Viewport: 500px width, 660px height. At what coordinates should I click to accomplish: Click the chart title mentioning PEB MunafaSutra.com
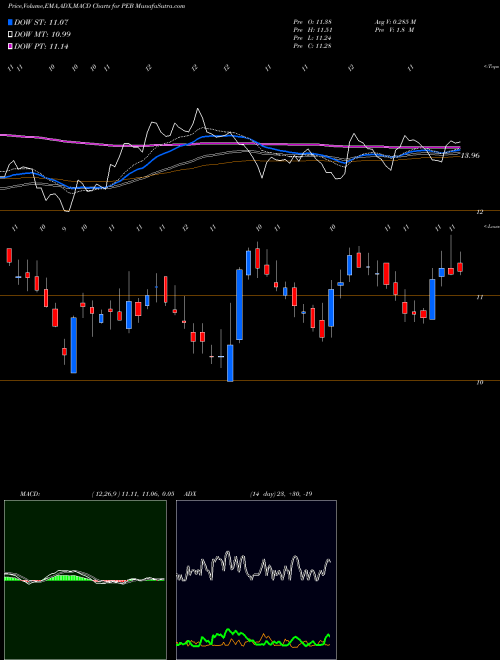(96, 7)
